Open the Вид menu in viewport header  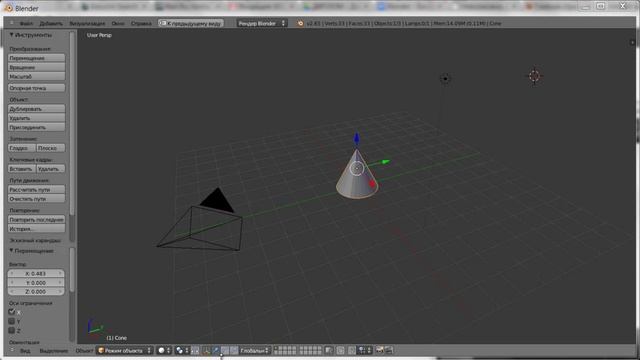point(25,351)
